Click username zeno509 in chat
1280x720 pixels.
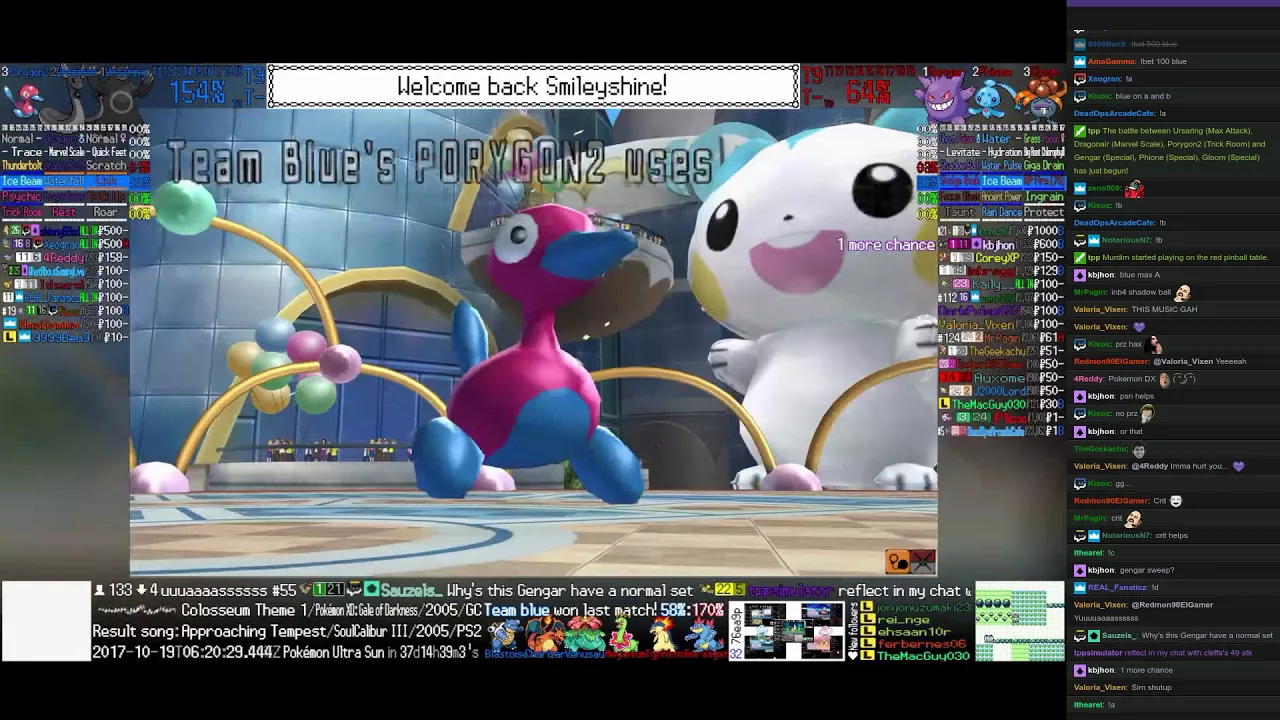(1105, 188)
